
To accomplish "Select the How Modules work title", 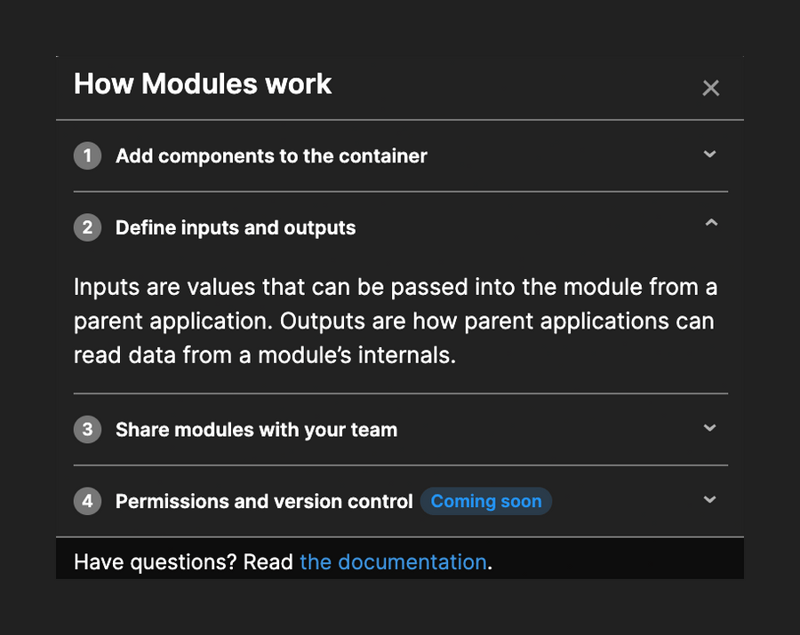I will 201,84.
